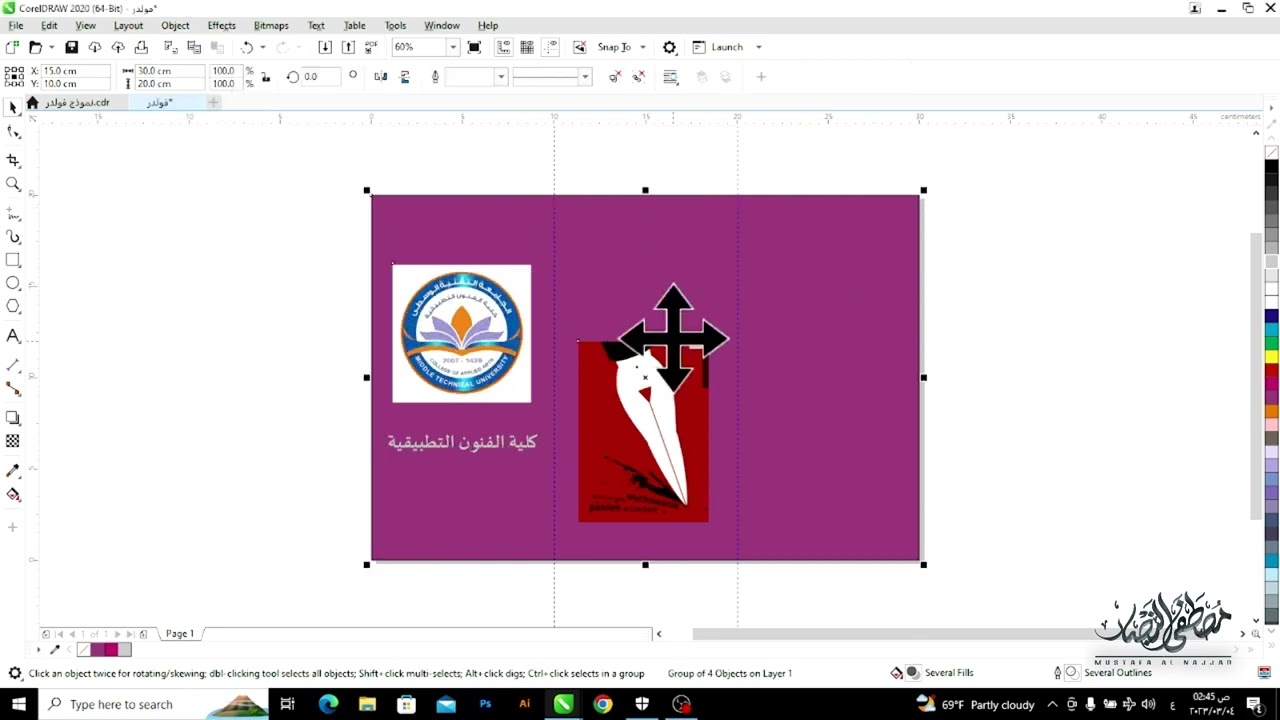This screenshot has height=720, width=1280.
Task: Select the Interactive Fill tool
Action: (13, 495)
